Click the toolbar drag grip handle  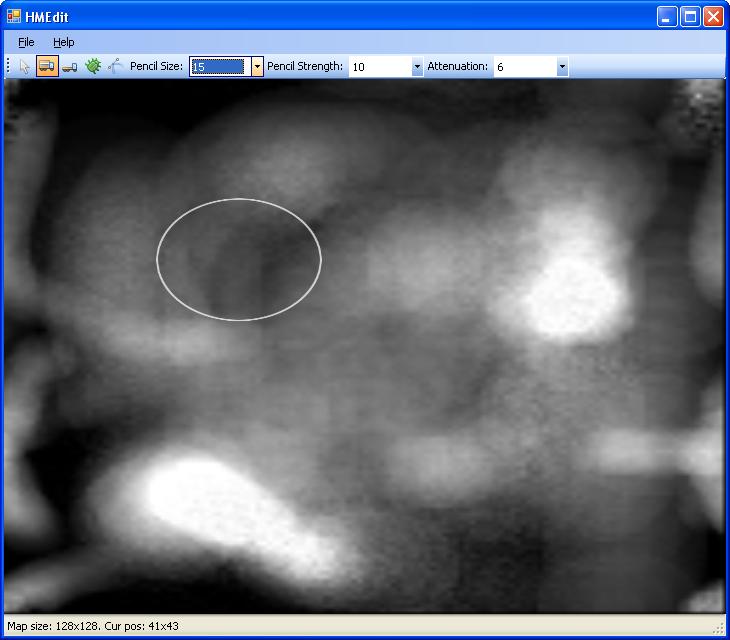click(x=8, y=66)
